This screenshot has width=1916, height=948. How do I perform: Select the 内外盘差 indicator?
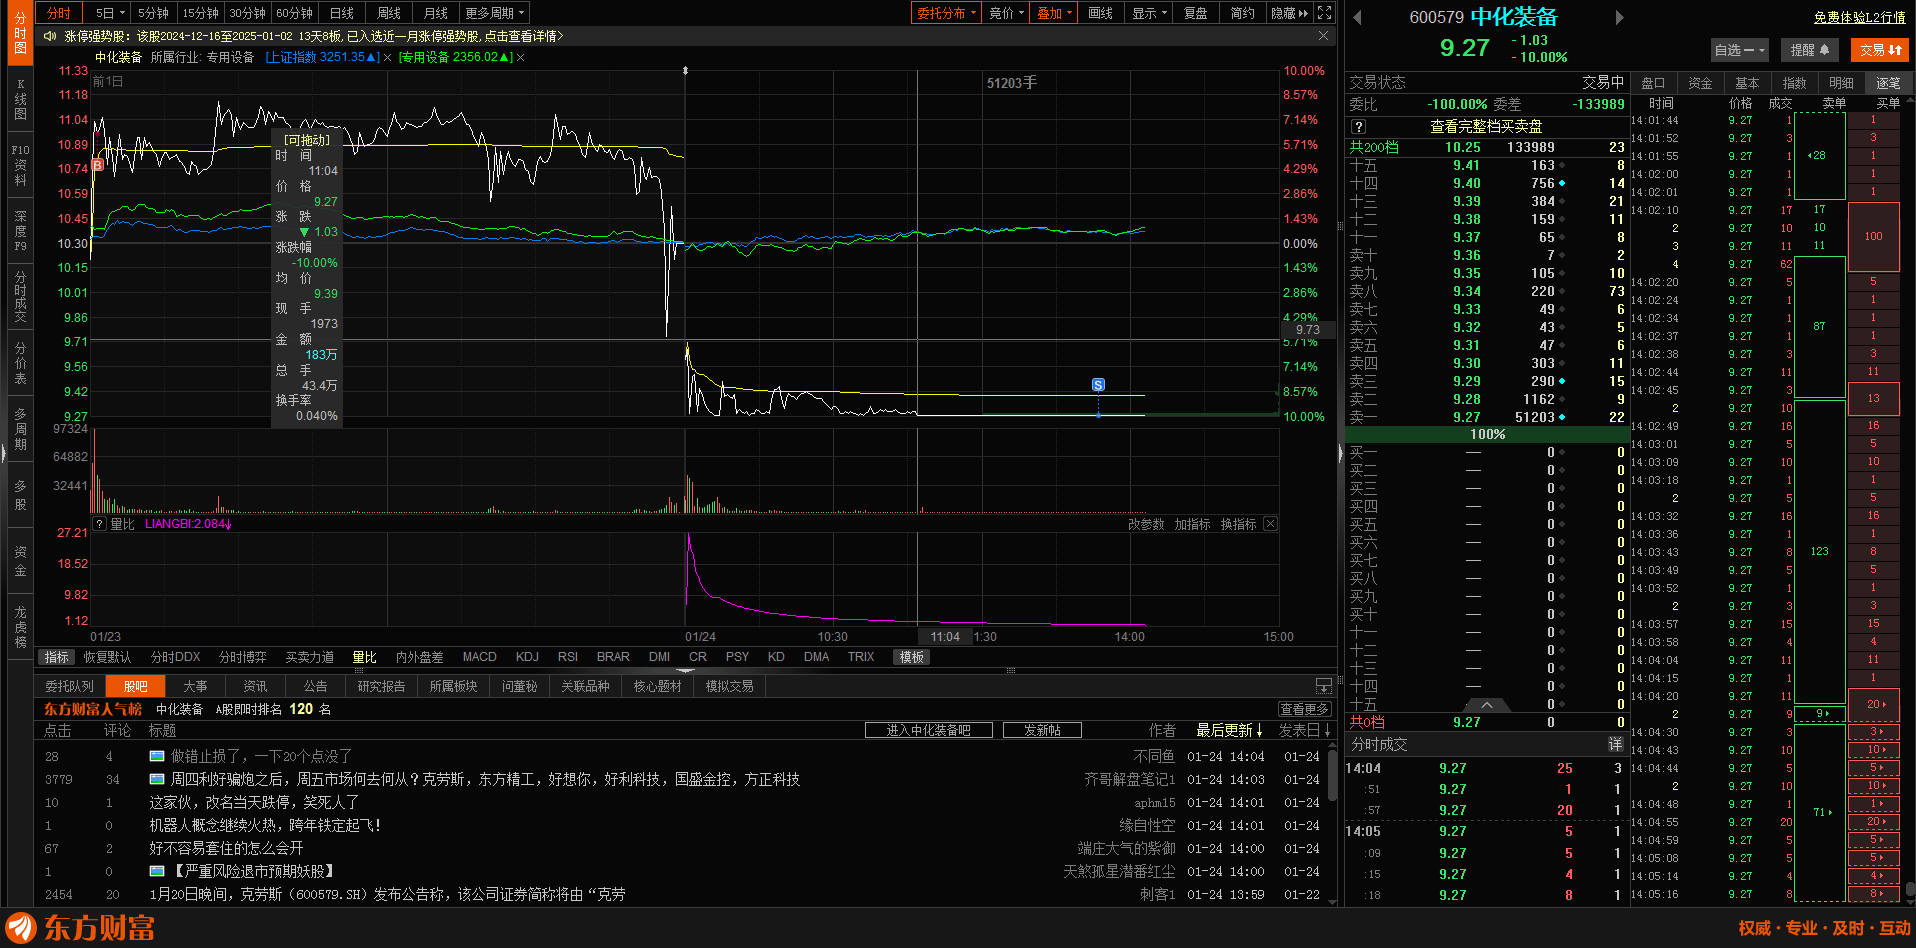coord(419,657)
